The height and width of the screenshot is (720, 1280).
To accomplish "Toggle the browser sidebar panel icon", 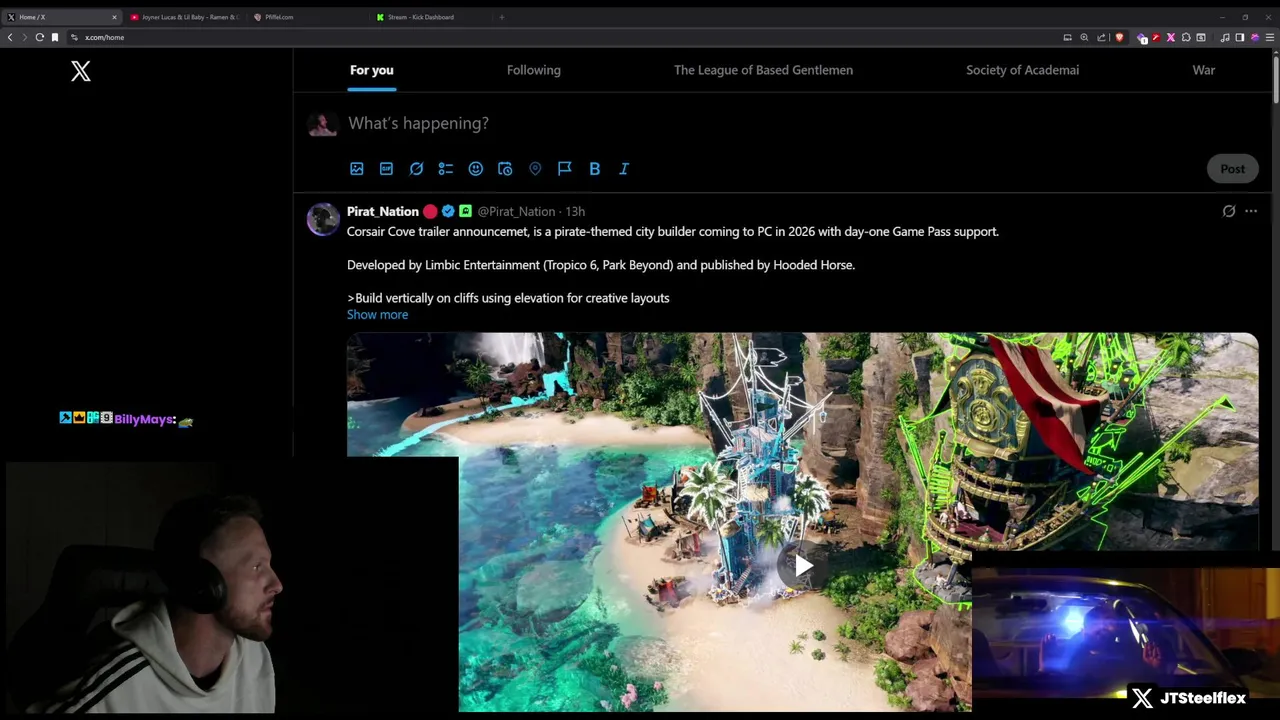I will [x=1240, y=37].
